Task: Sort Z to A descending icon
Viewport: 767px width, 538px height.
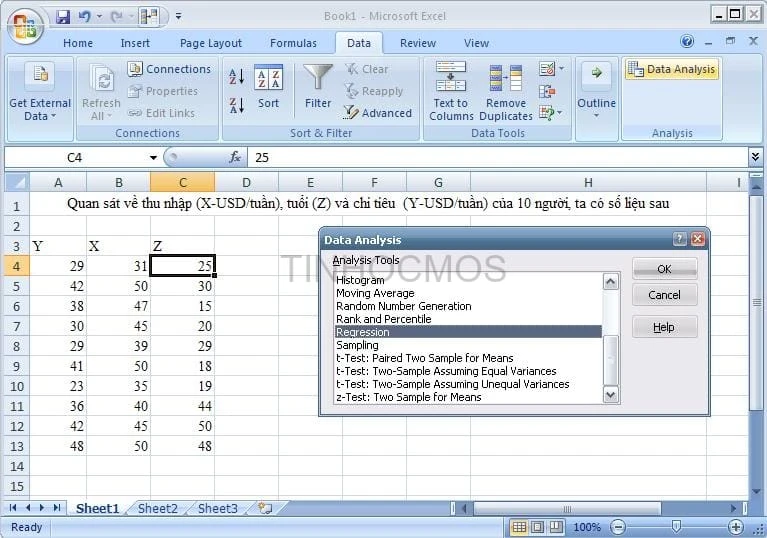Action: pyautogui.click(x=237, y=105)
